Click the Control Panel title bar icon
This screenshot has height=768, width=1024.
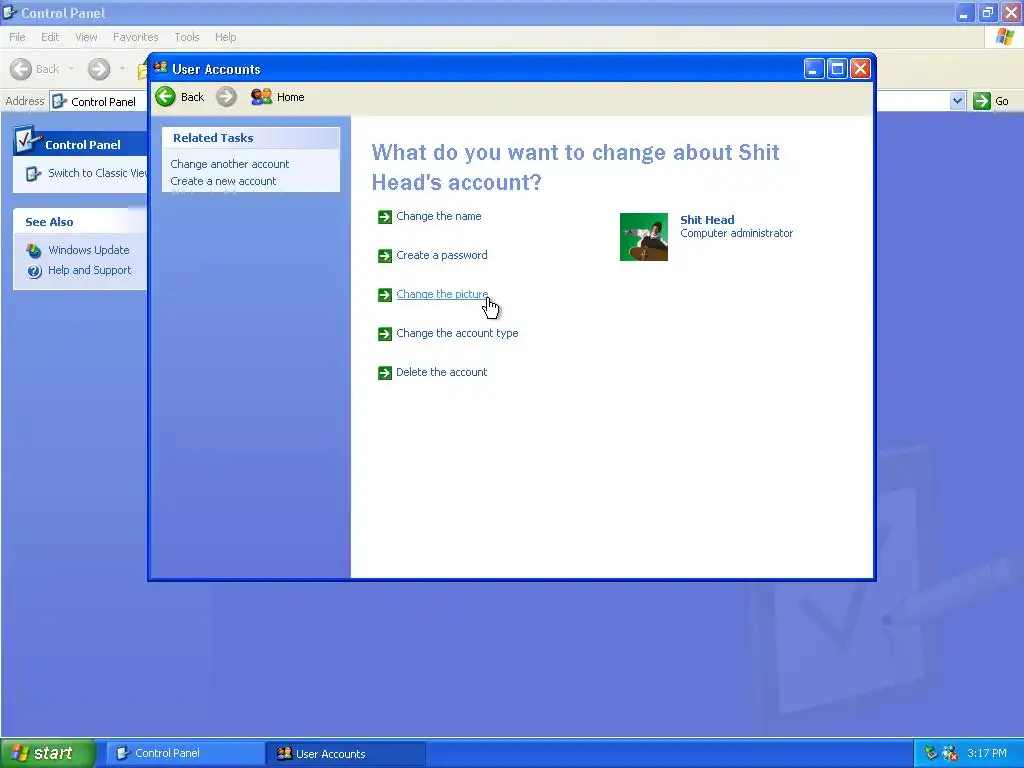pos(10,12)
